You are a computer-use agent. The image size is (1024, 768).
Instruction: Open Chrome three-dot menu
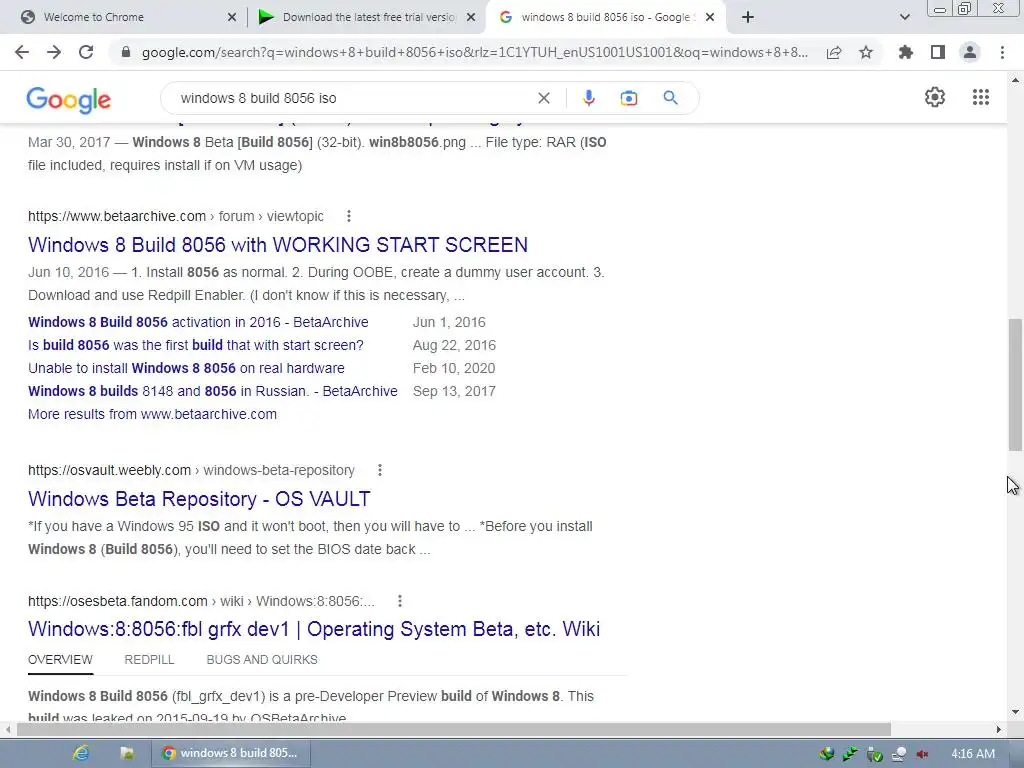(x=1002, y=52)
